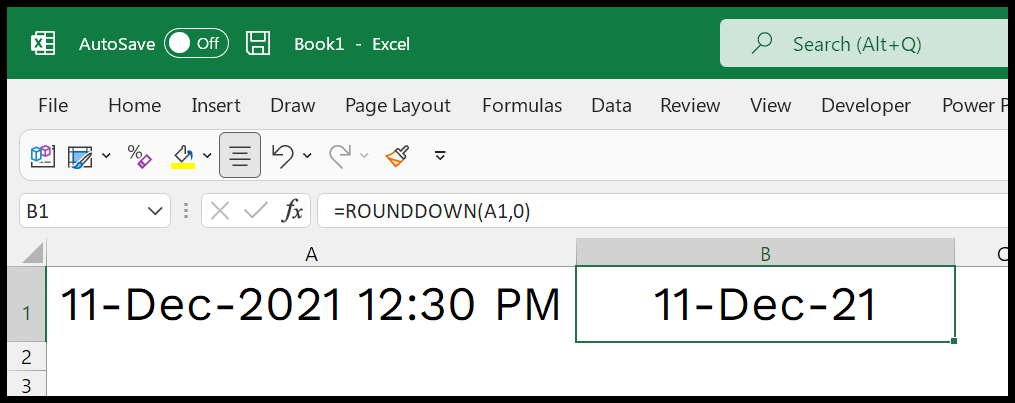1015x403 pixels.
Task: Click the Undo arrow
Action: click(x=283, y=155)
